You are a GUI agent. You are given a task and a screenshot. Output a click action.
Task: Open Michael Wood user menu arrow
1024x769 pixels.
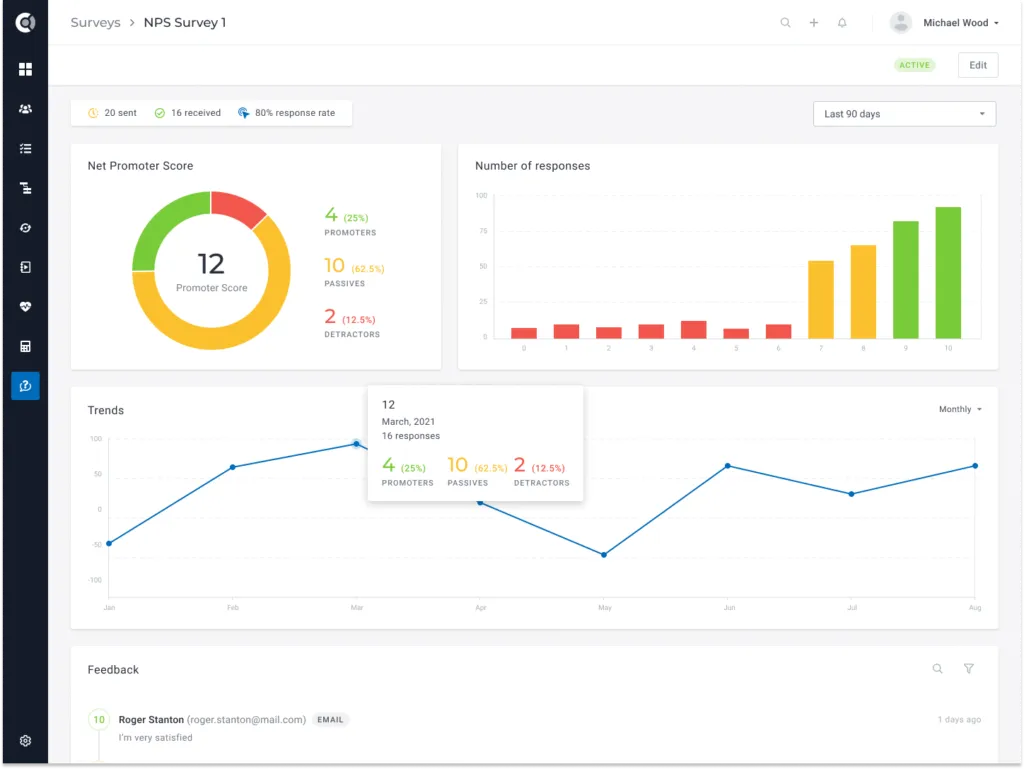[997, 23]
